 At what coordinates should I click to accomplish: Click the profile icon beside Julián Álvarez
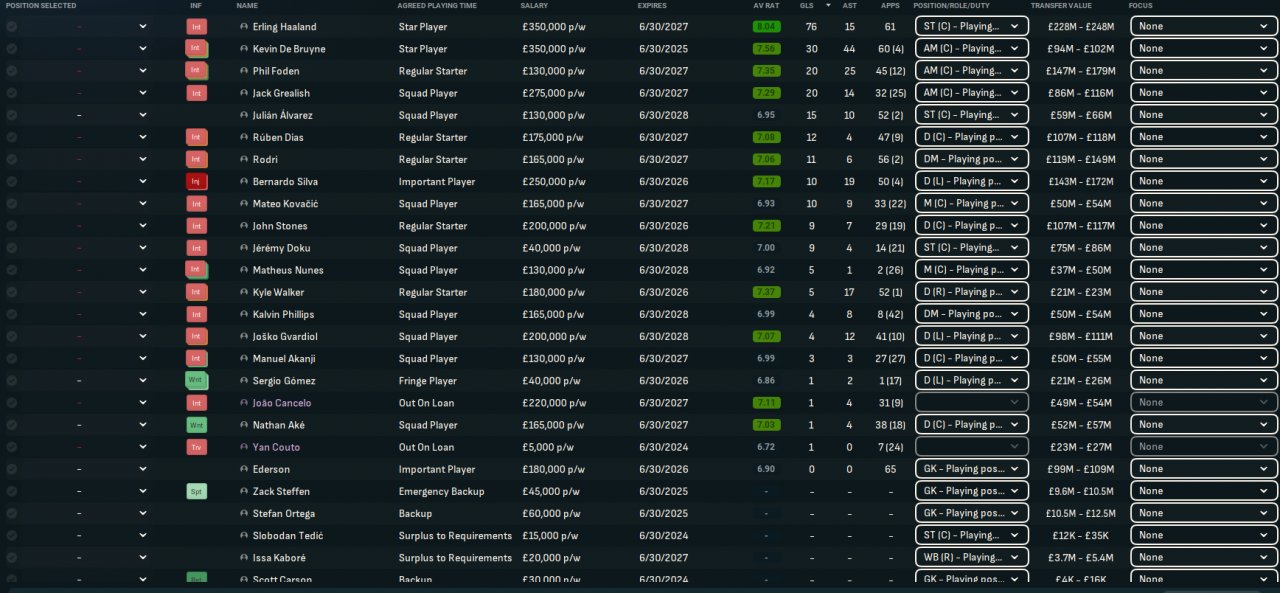tap(244, 115)
